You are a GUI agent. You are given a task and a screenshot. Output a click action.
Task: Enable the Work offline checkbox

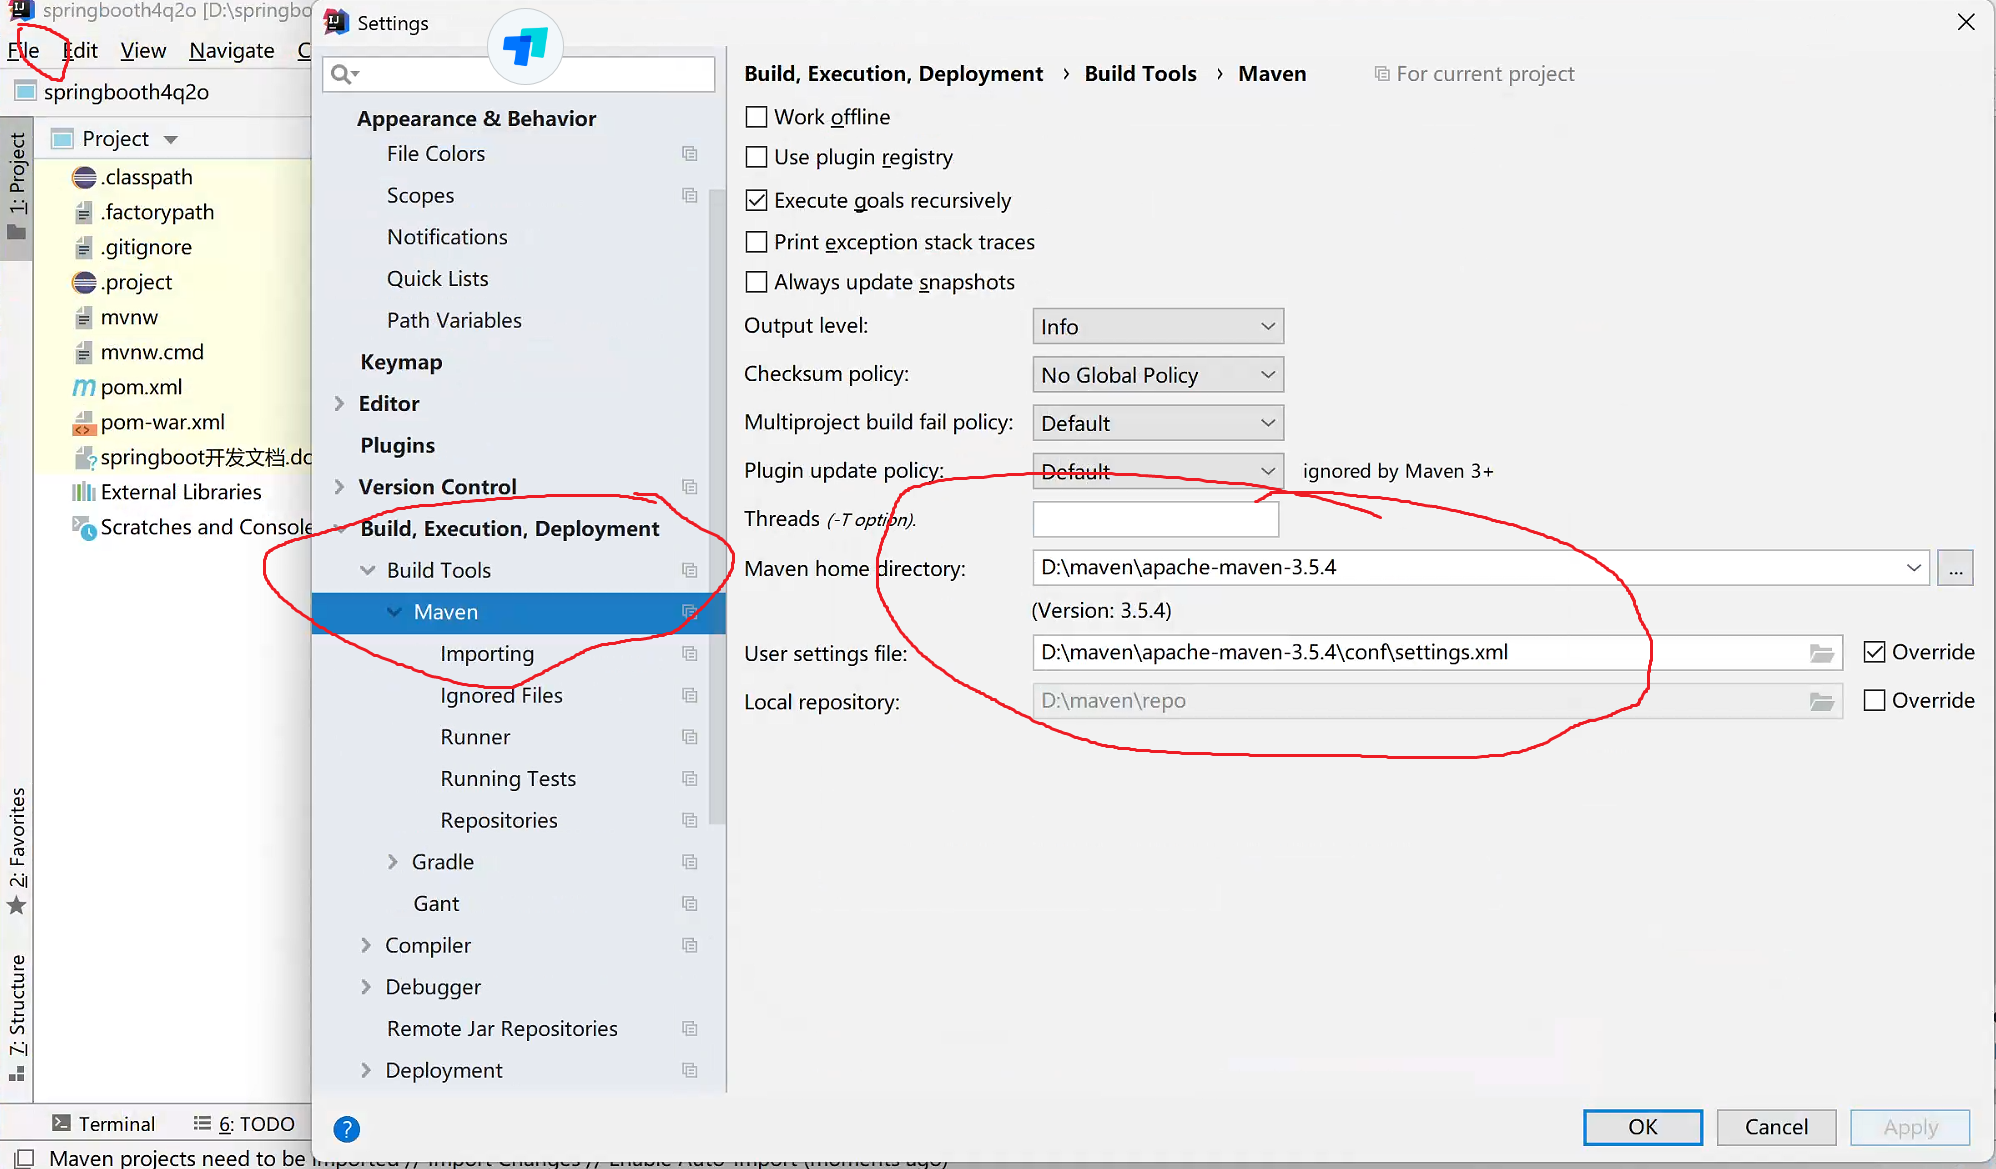tap(757, 117)
